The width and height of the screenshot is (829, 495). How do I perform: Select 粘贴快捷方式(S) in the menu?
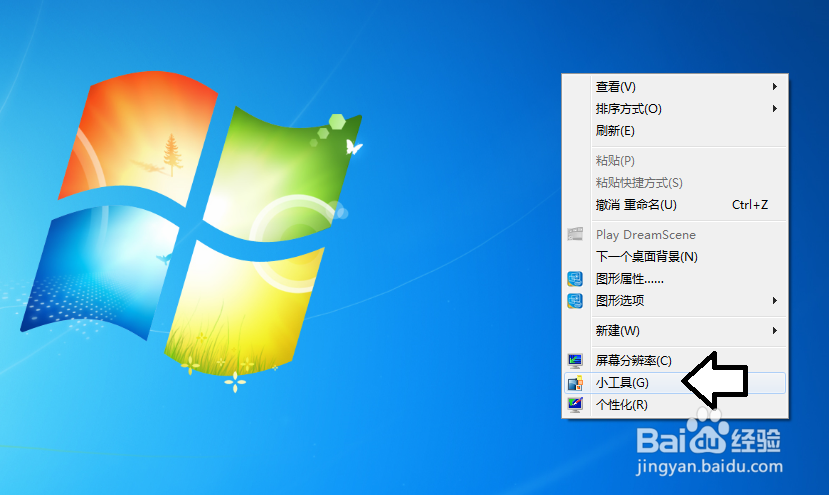[x=675, y=182]
